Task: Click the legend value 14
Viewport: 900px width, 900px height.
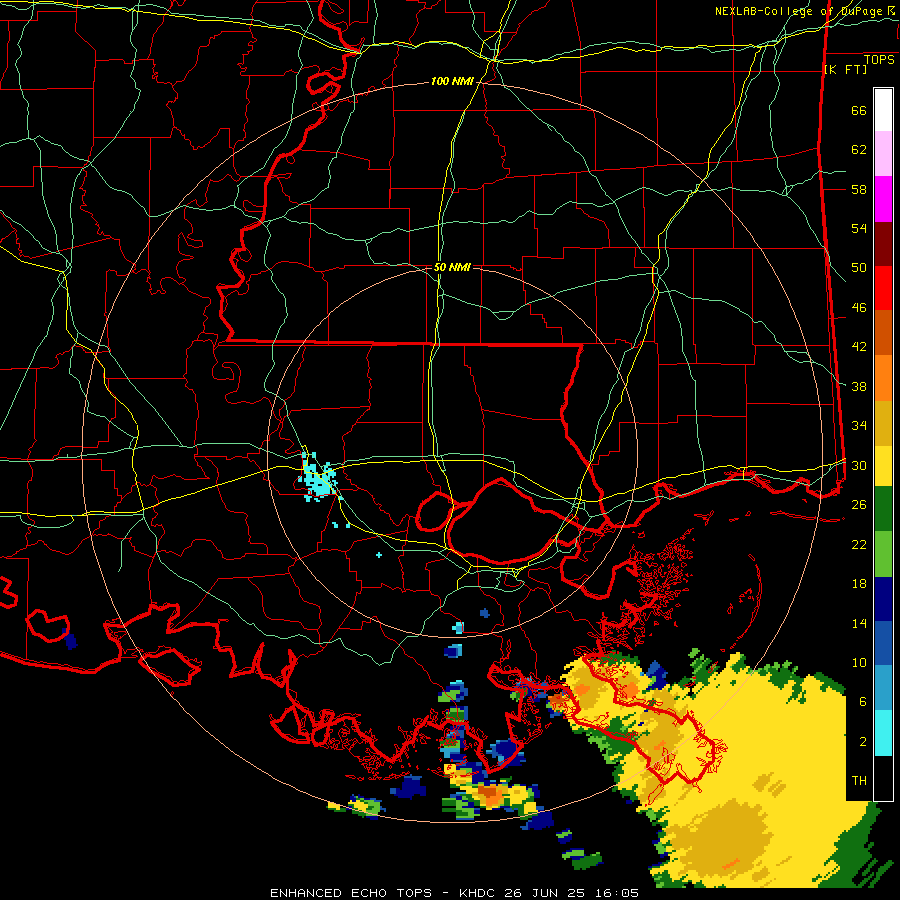Action: pos(859,623)
